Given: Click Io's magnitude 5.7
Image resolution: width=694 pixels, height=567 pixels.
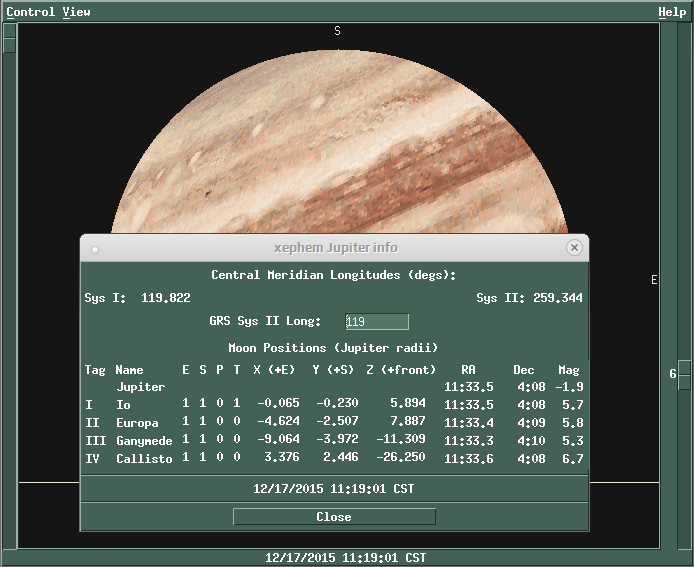Looking at the screenshot, I should [573, 405].
